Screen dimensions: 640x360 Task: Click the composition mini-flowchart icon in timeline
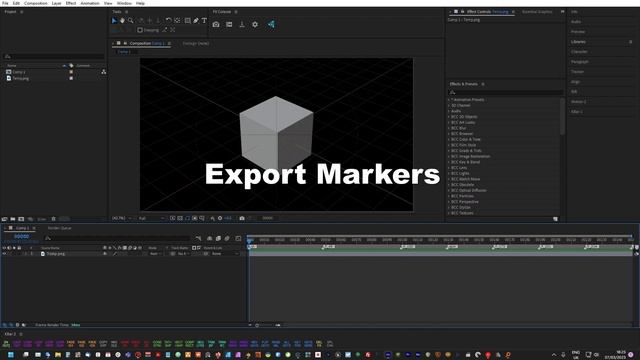click(198, 238)
